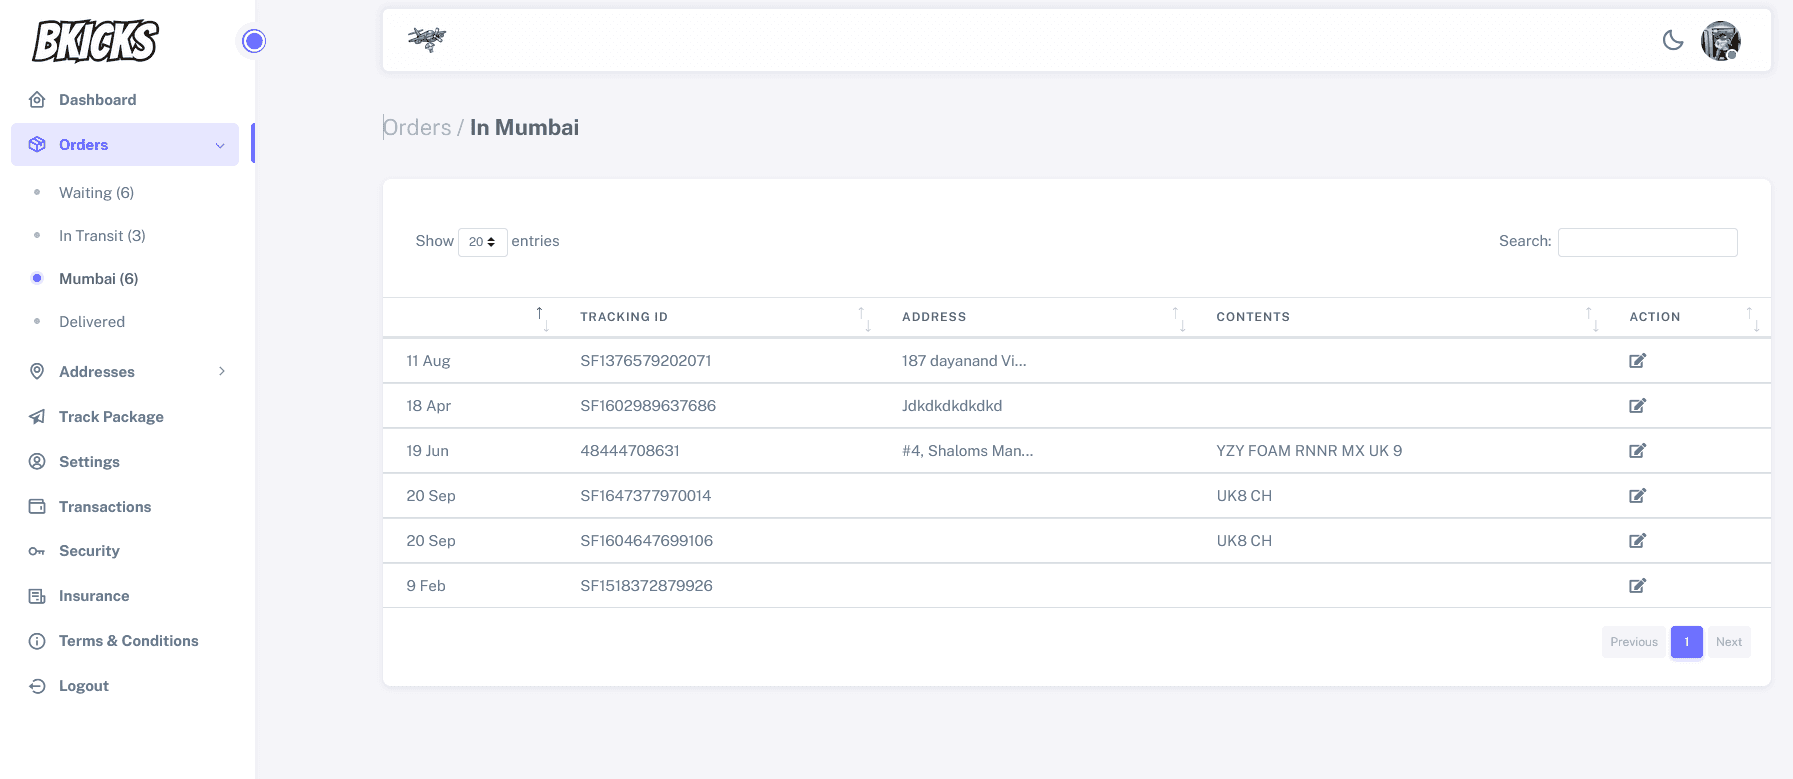This screenshot has height=779, width=1793.
Task: Click the airplane icon in the top bar
Action: 427,39
